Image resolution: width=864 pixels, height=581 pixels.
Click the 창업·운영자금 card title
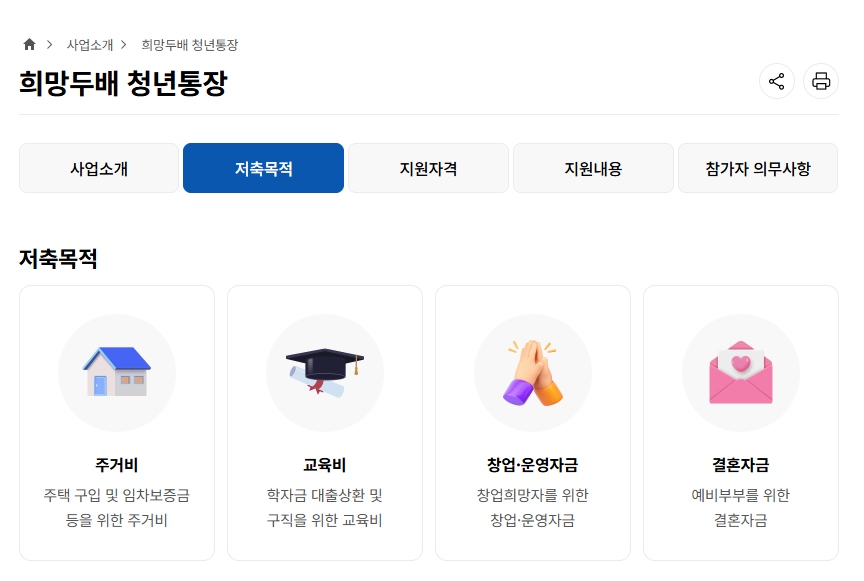coord(532,464)
